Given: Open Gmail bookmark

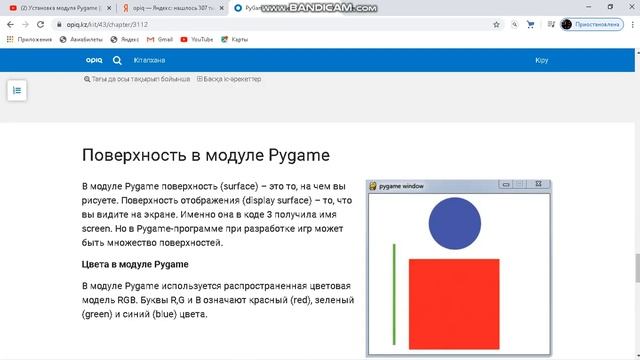Looking at the screenshot, I should click(160, 40).
